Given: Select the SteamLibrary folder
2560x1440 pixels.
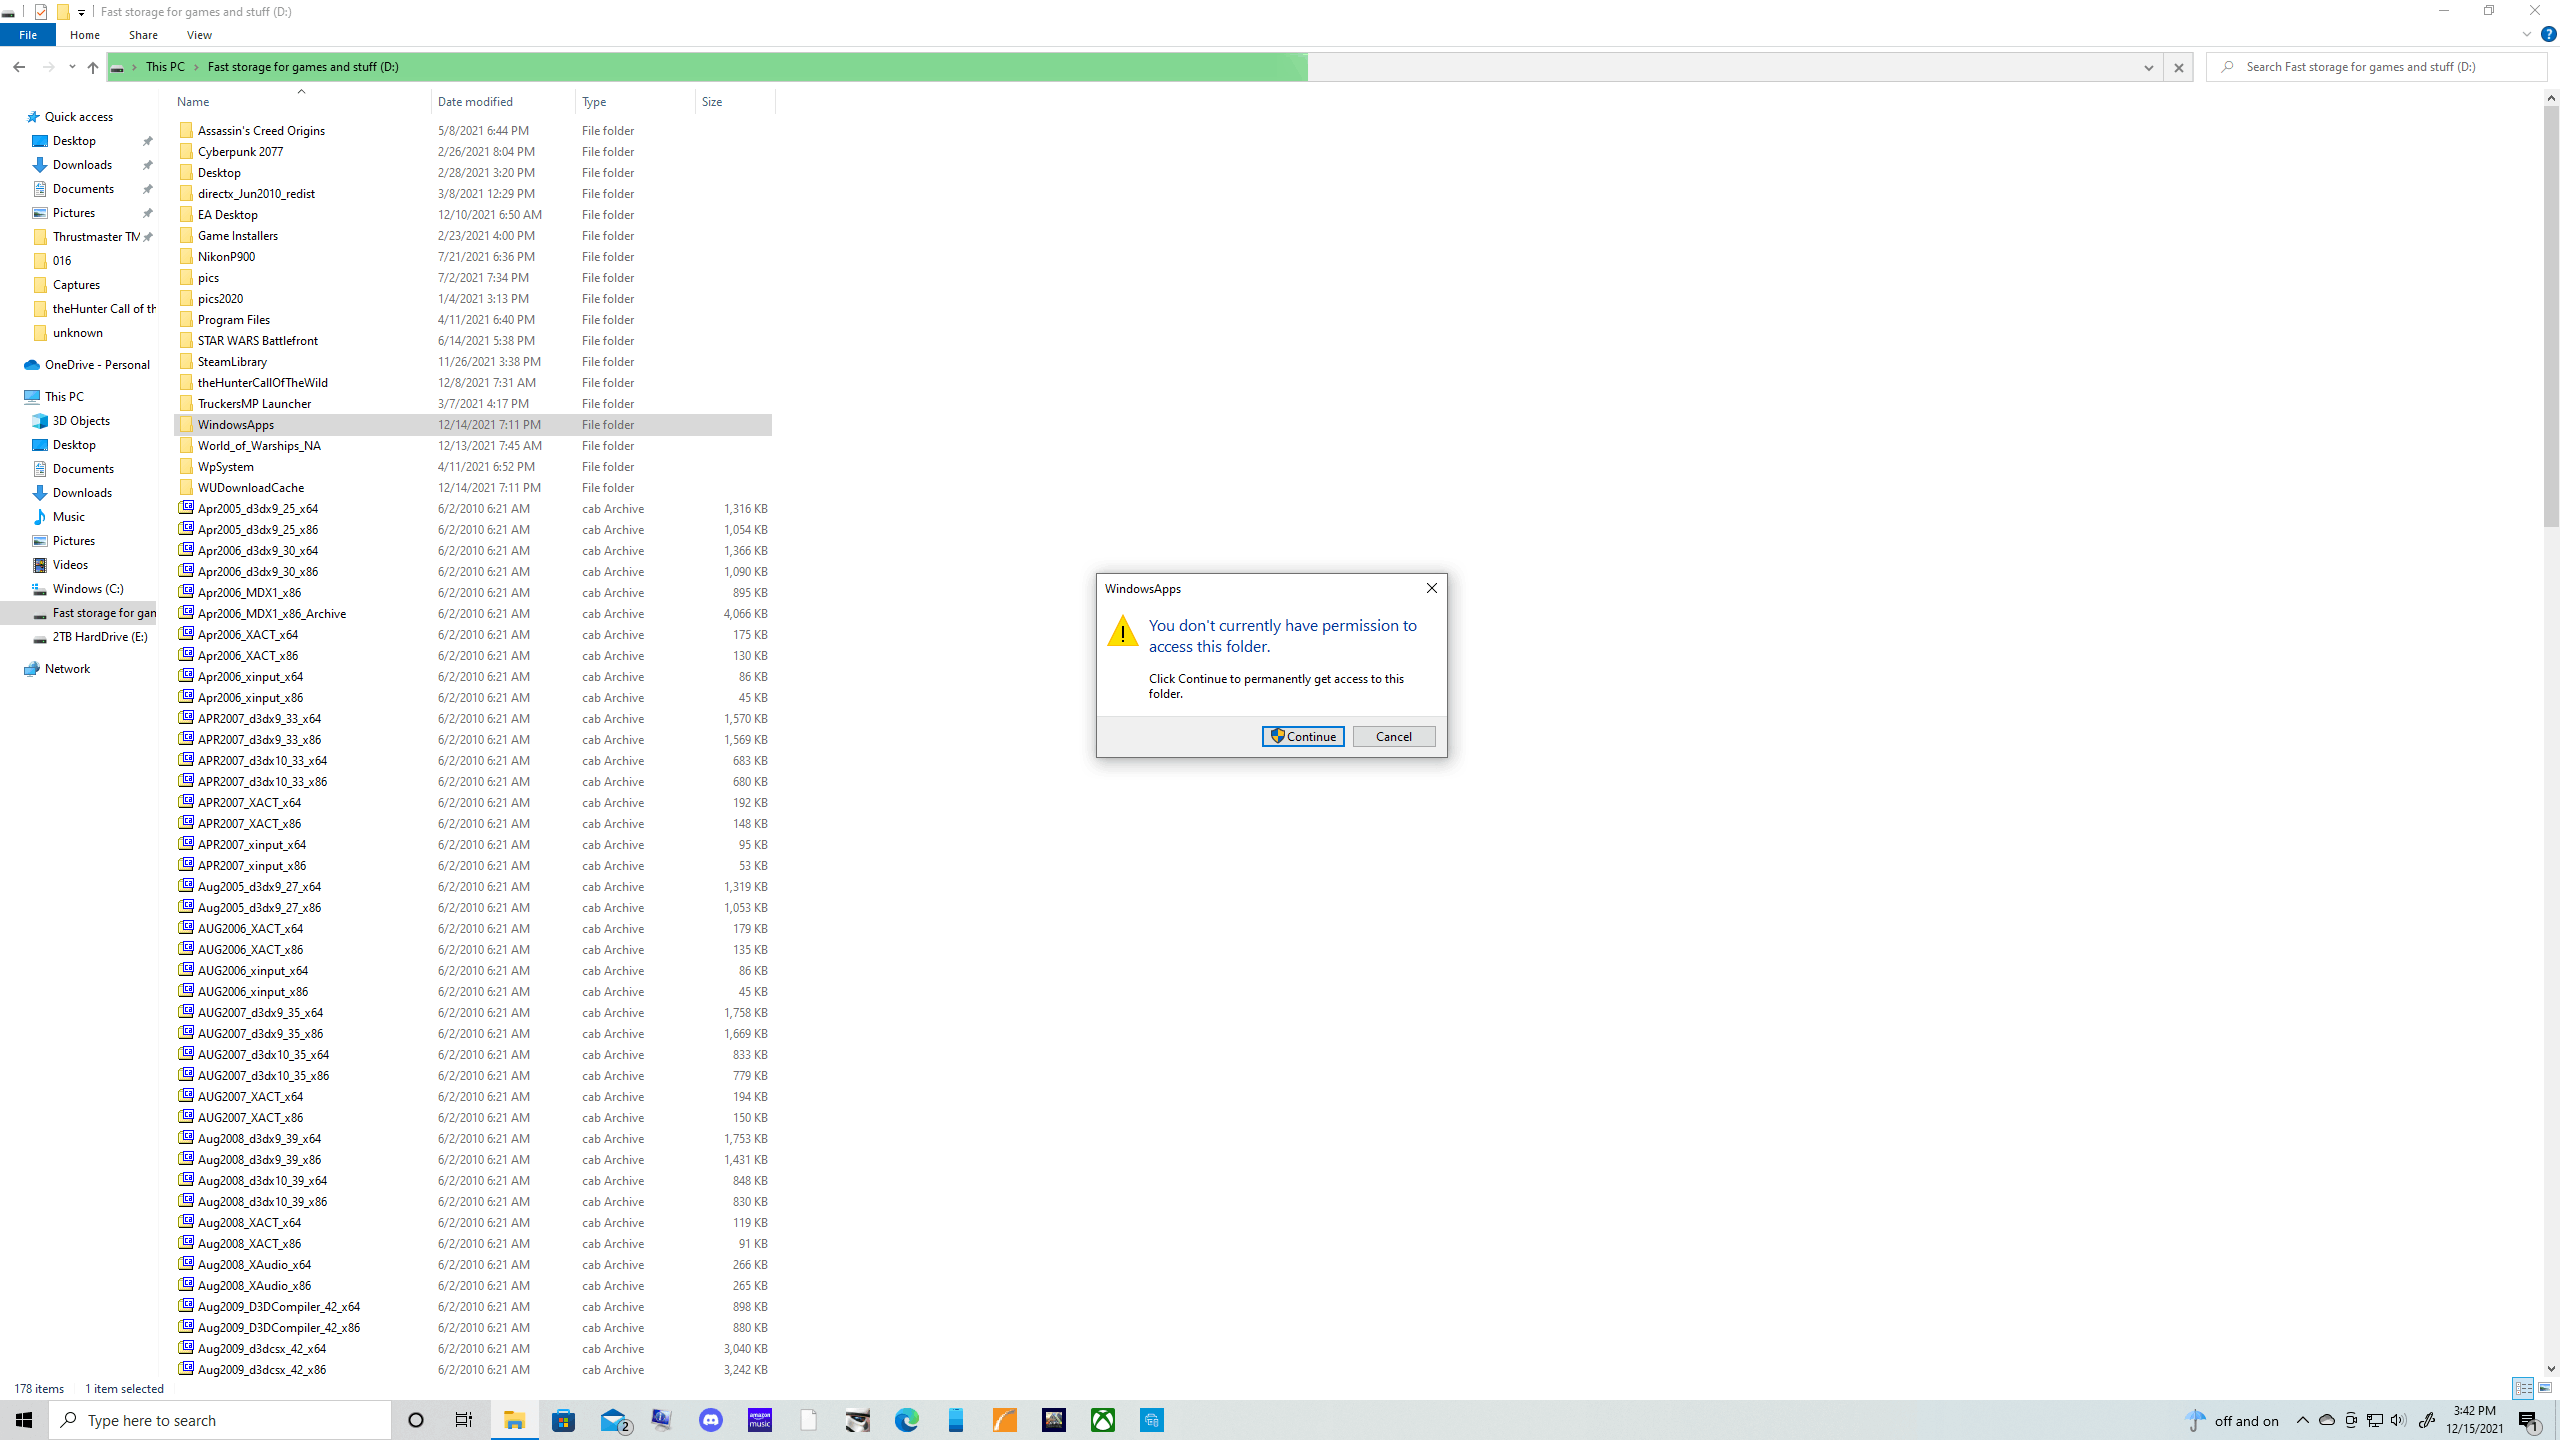Looking at the screenshot, I should click(232, 362).
